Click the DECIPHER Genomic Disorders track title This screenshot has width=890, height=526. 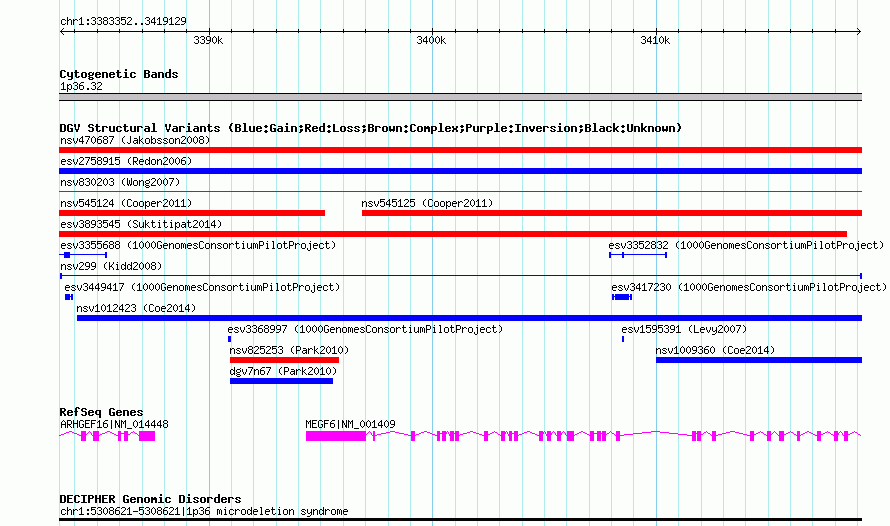click(150, 499)
